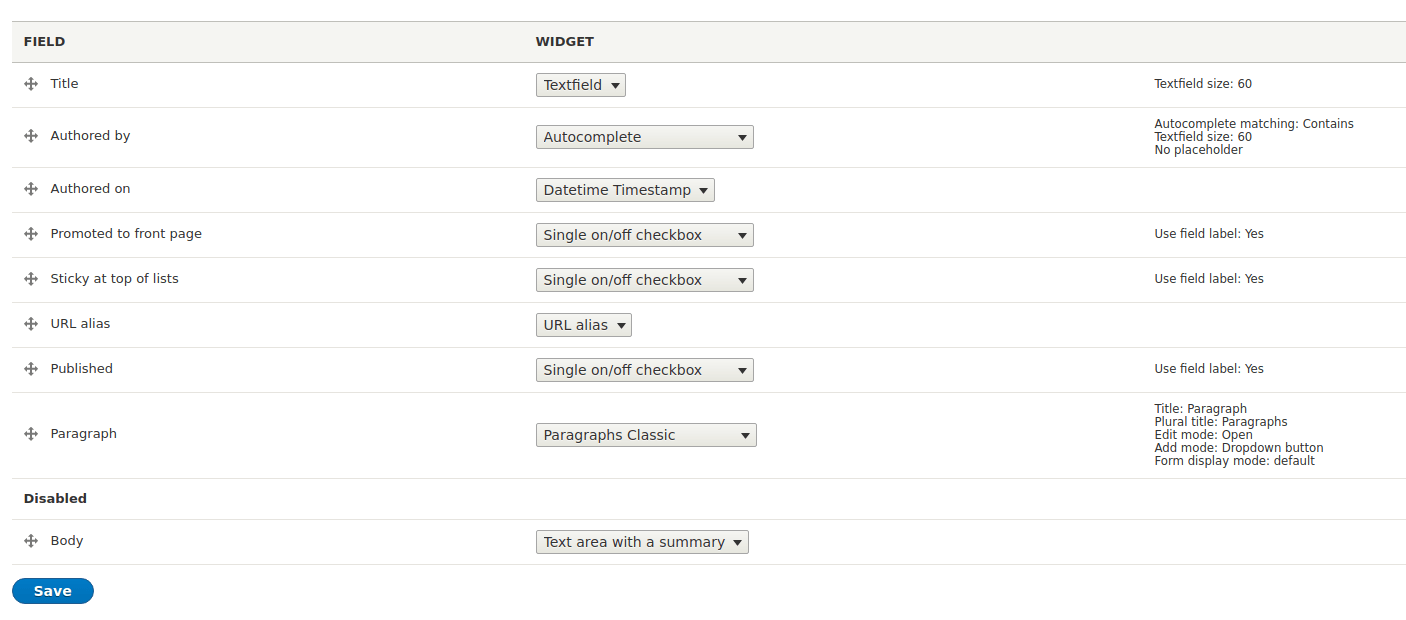Click the URL alias row drag handle
The width and height of the screenshot is (1406, 620).
coord(31,324)
